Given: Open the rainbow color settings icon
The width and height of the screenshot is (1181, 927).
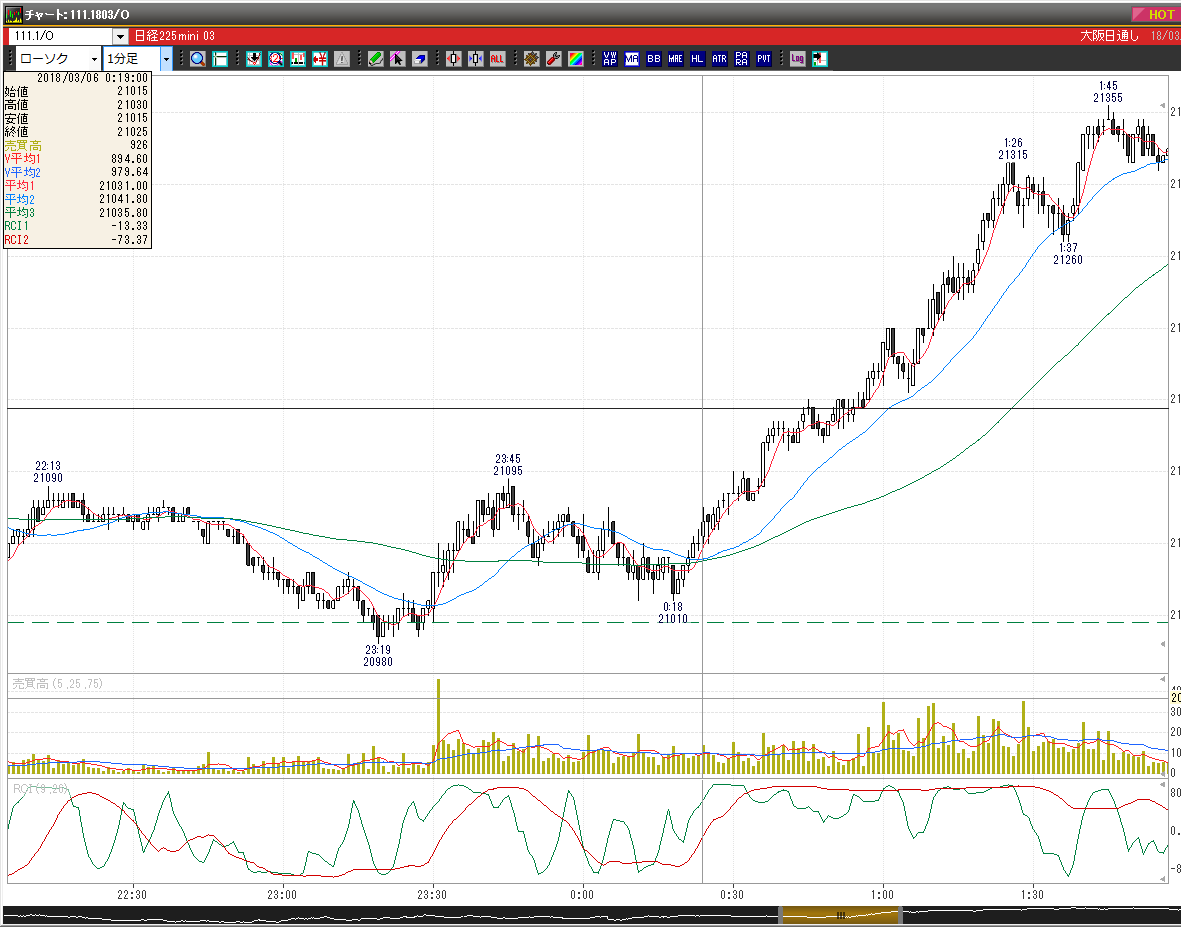Looking at the screenshot, I should coord(575,59).
